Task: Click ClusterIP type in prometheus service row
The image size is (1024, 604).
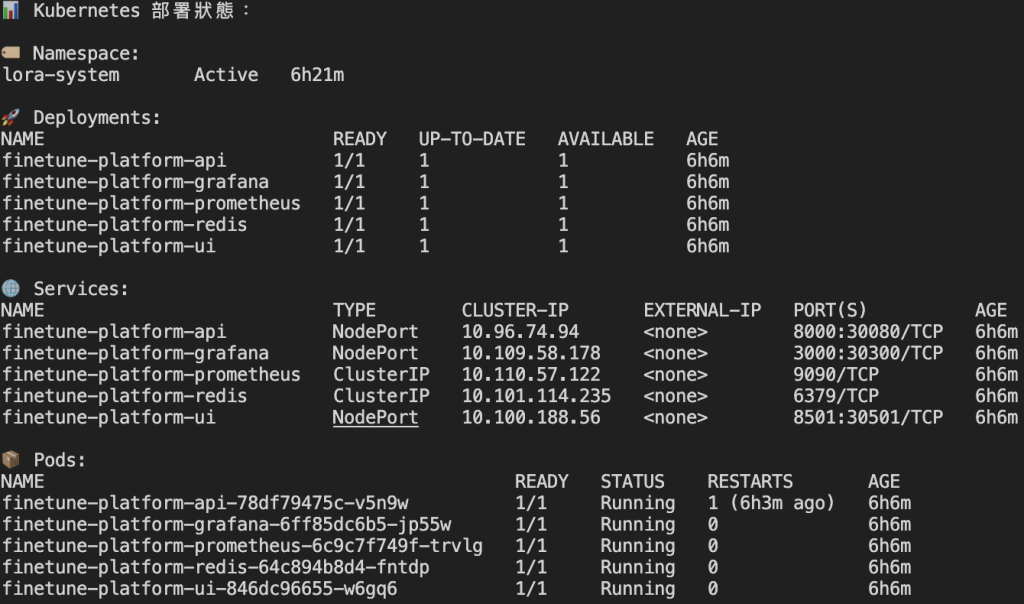Action: click(x=381, y=375)
